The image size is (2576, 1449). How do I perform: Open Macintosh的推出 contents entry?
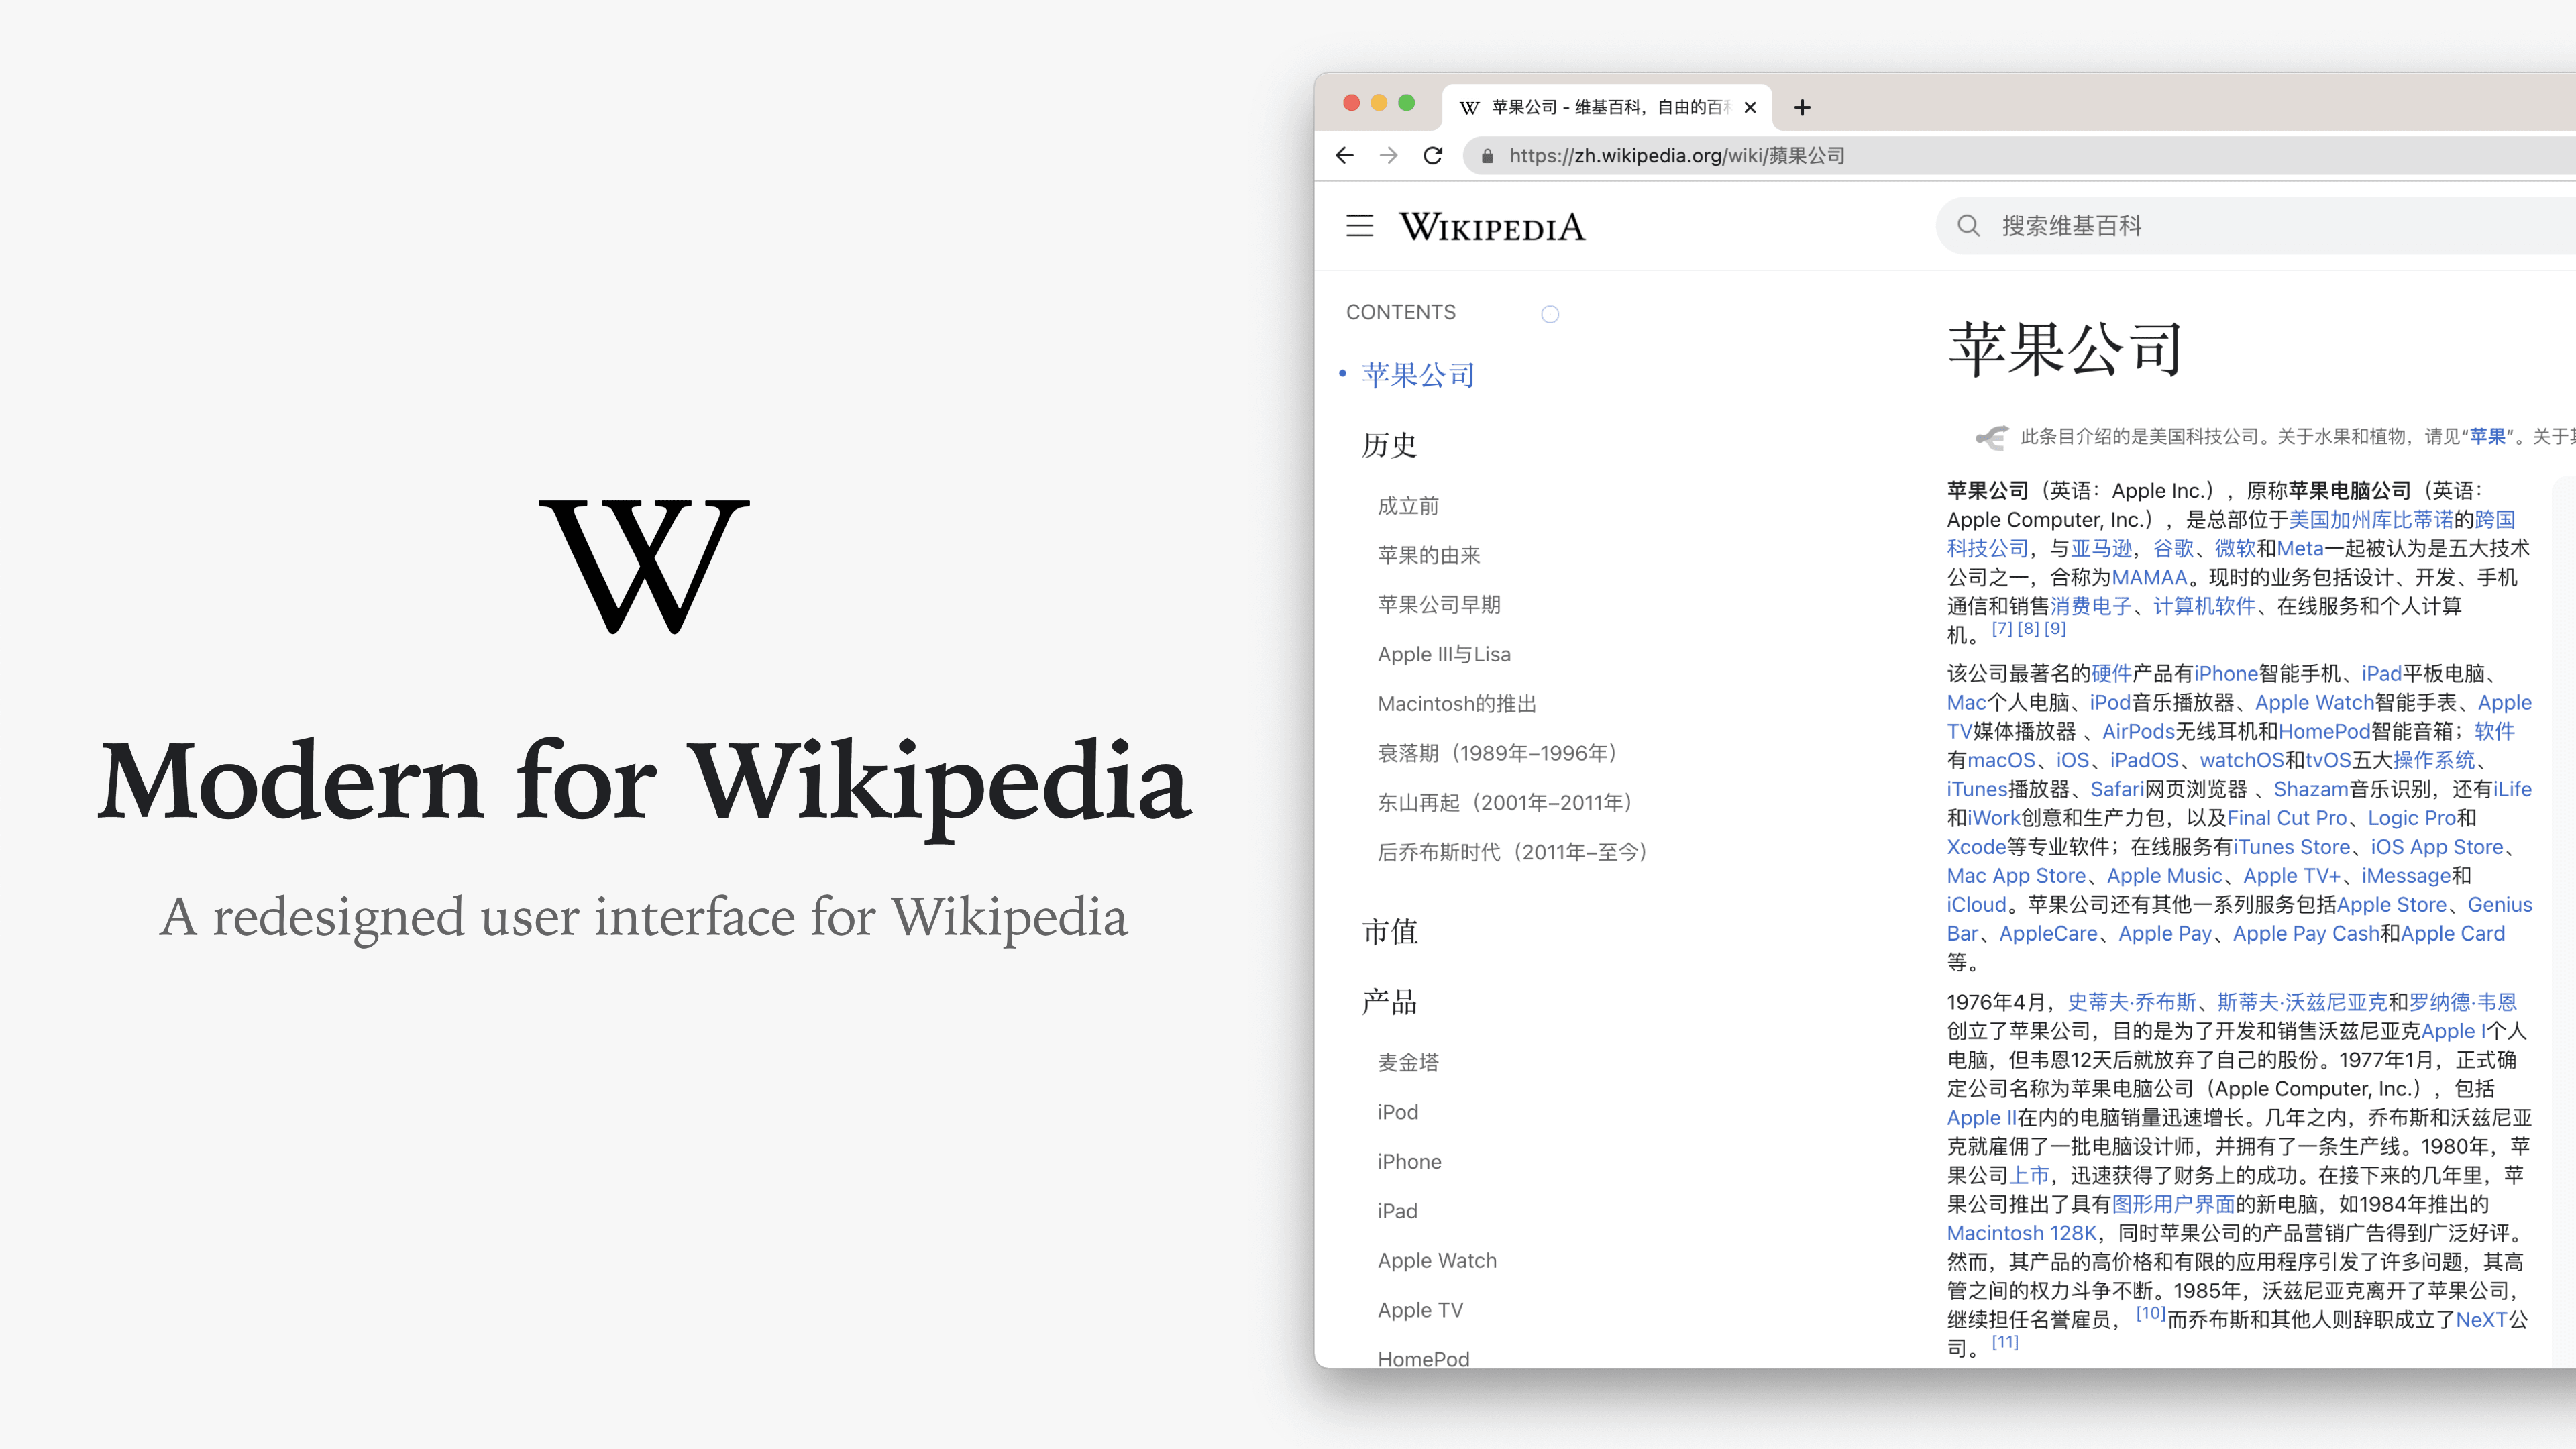[x=1457, y=704]
